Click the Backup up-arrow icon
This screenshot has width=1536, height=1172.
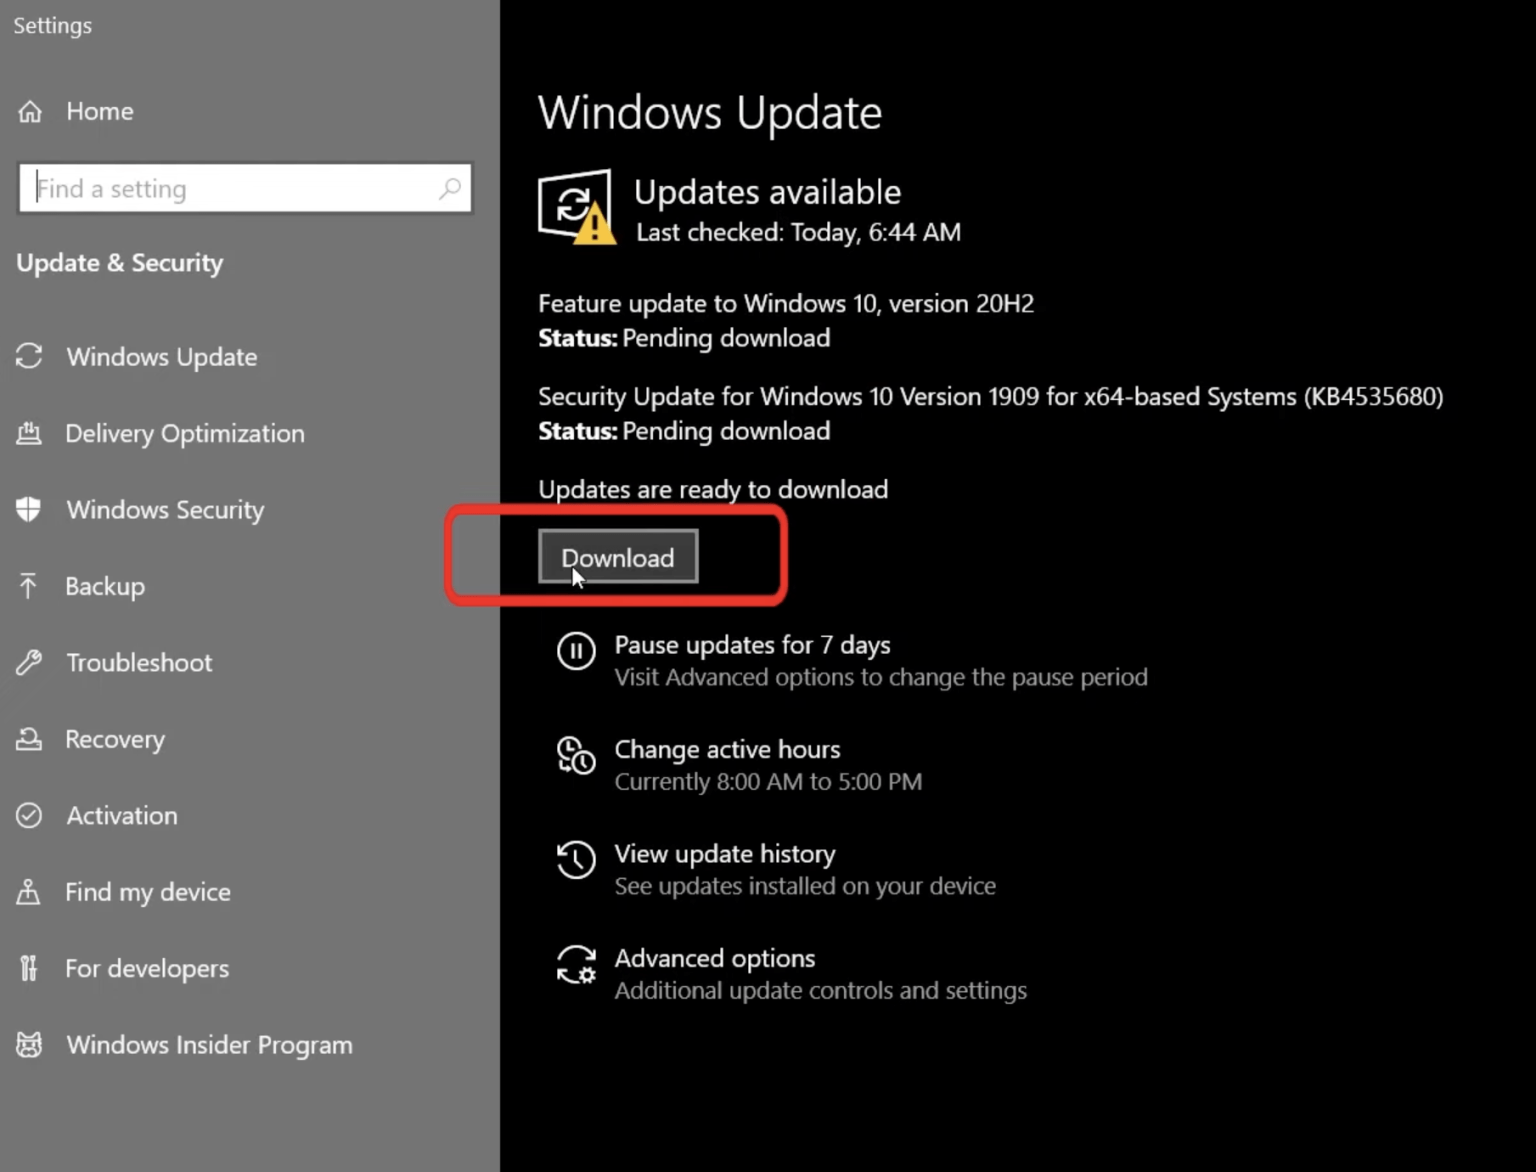(30, 586)
